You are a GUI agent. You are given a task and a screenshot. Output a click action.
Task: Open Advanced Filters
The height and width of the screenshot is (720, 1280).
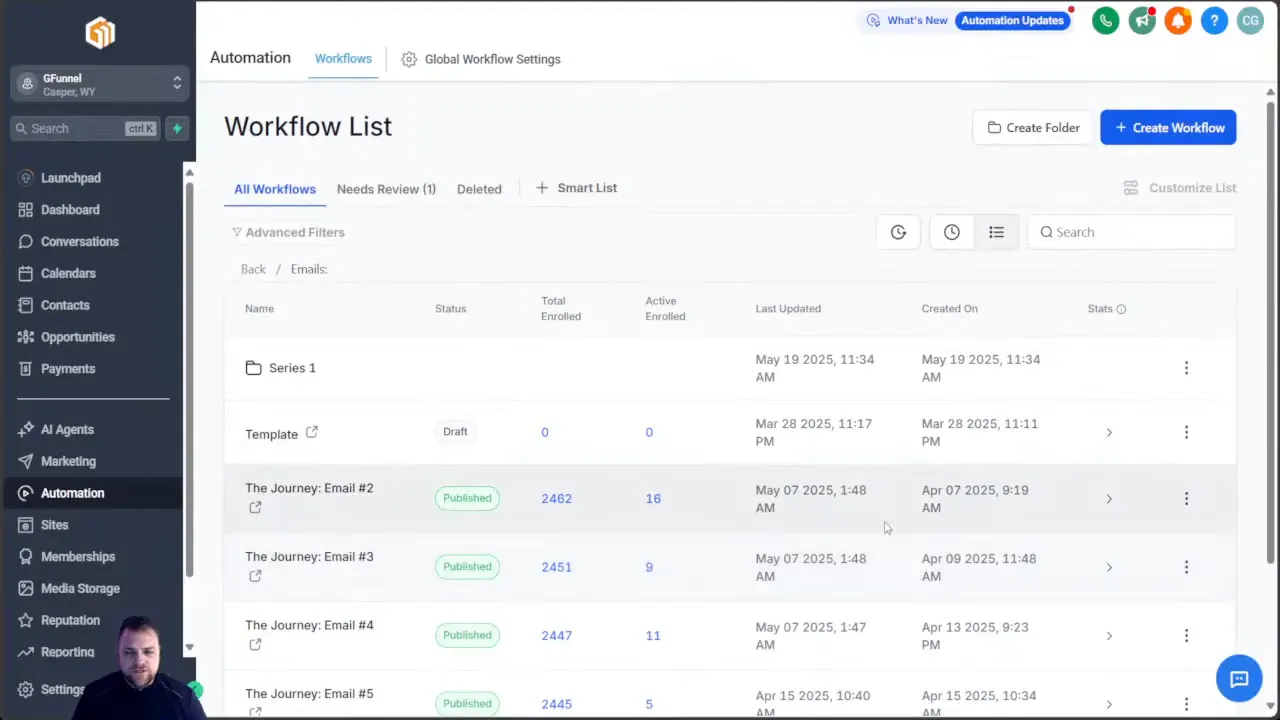288,232
